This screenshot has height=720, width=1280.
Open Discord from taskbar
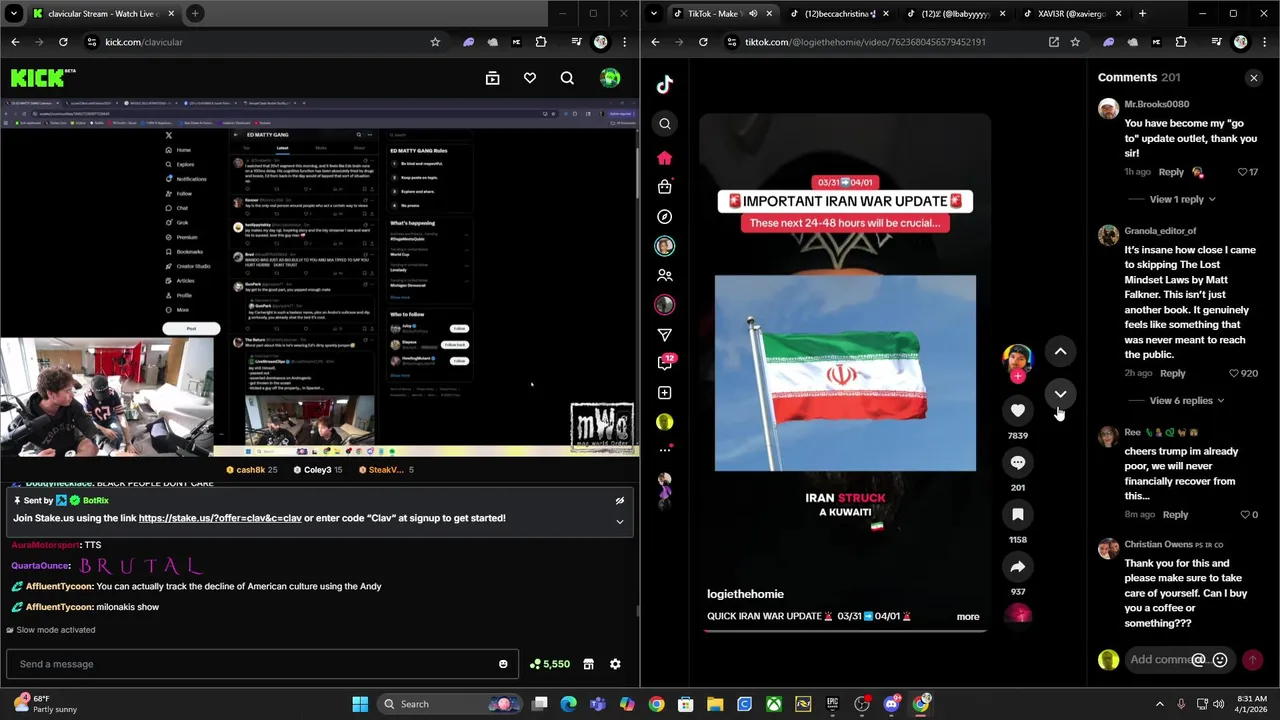click(891, 704)
